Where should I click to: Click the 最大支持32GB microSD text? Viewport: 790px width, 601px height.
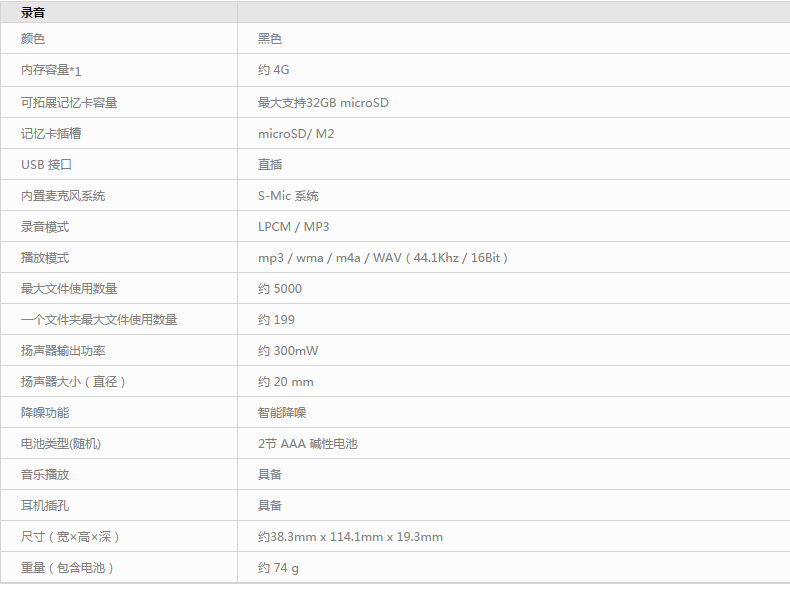[323, 102]
